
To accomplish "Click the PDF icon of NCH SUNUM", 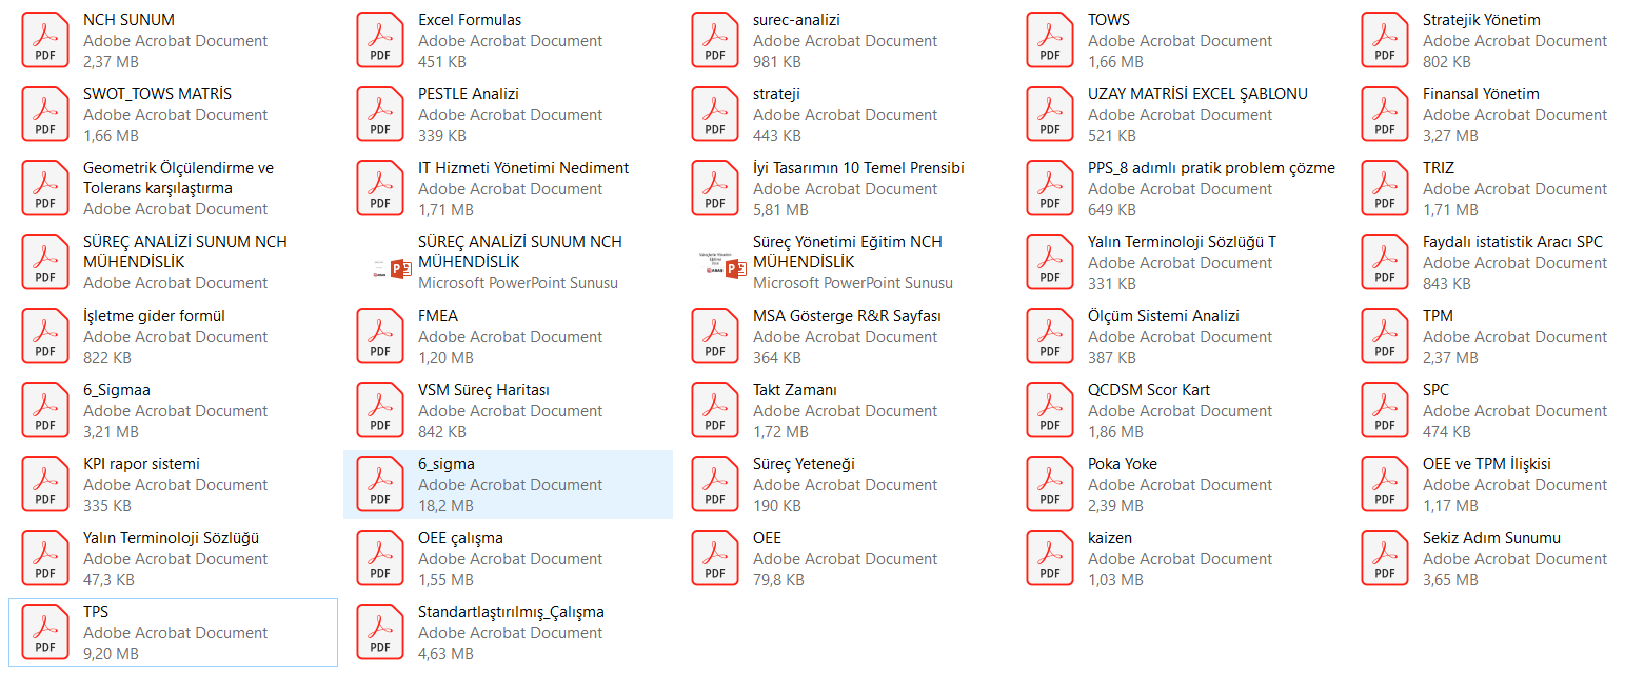I will (x=45, y=41).
